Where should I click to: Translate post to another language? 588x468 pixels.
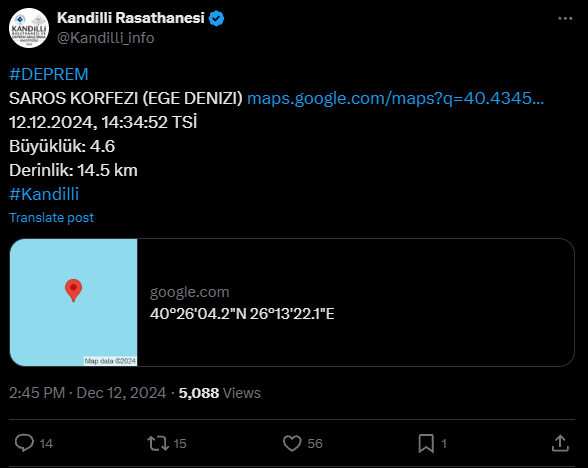[x=51, y=218]
